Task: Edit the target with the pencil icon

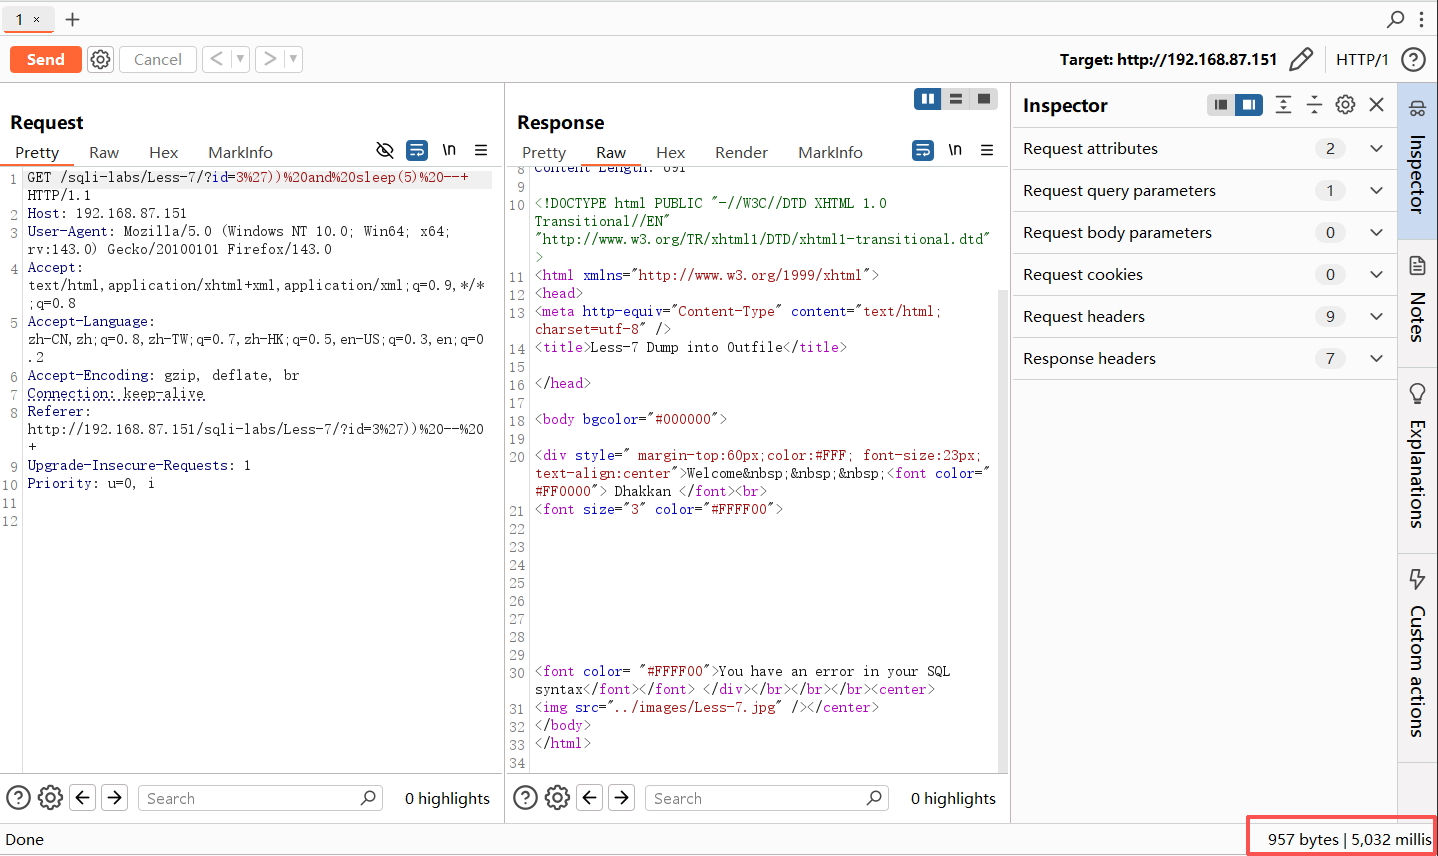Action: click(x=1301, y=60)
